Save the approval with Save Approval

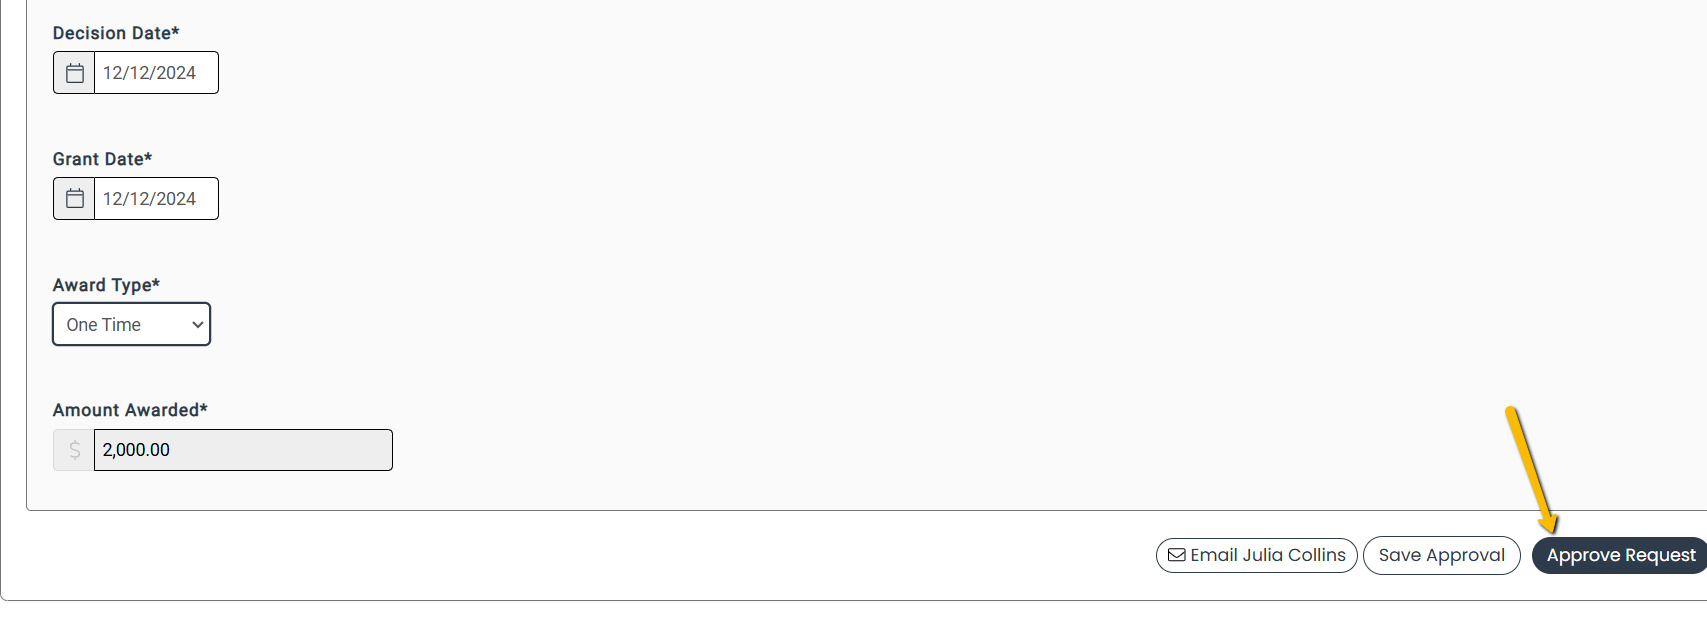pos(1441,555)
